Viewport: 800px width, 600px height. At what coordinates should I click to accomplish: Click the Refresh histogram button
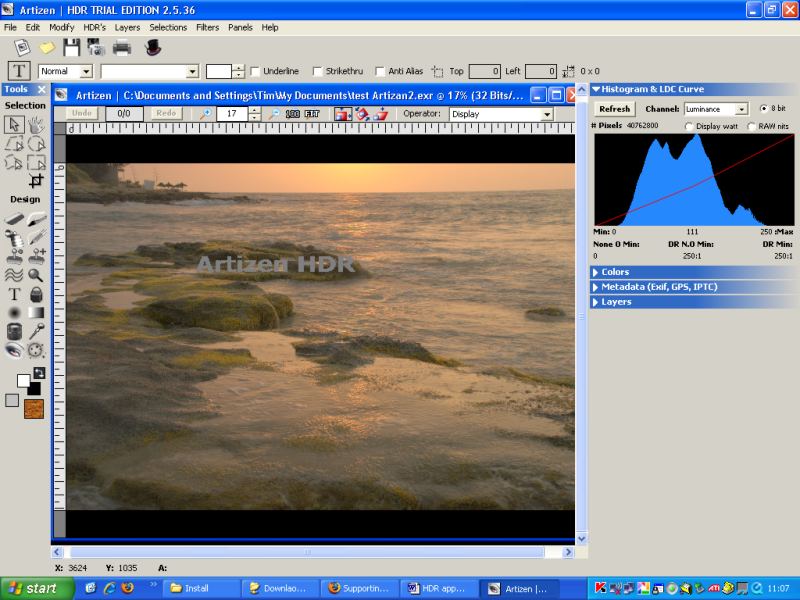click(x=614, y=109)
